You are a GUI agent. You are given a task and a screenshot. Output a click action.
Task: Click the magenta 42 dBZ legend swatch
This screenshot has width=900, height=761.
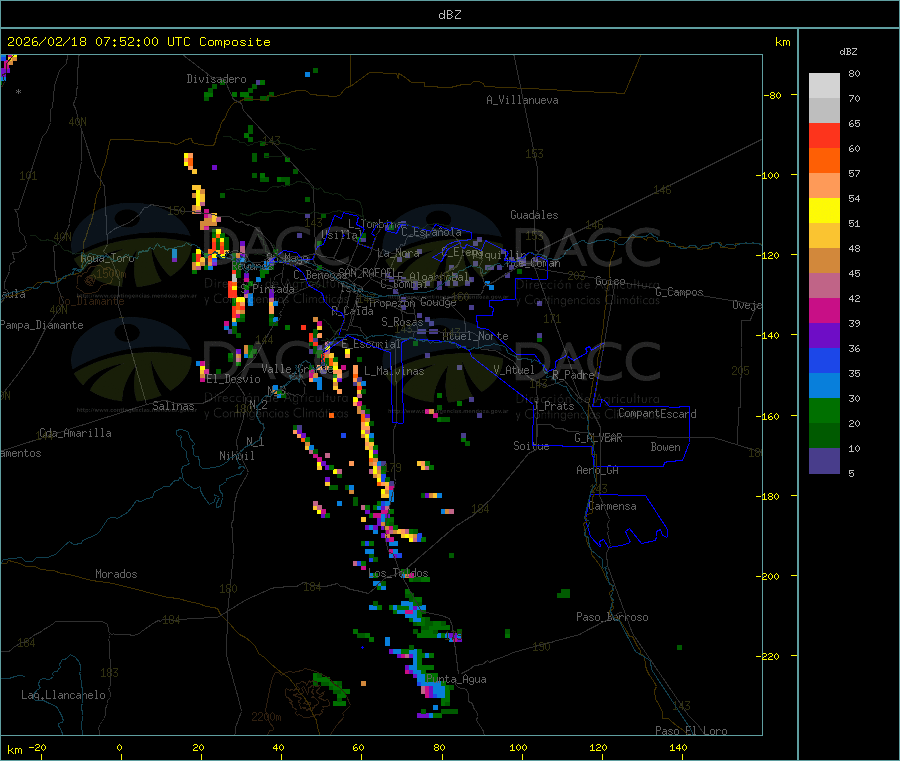(824, 310)
